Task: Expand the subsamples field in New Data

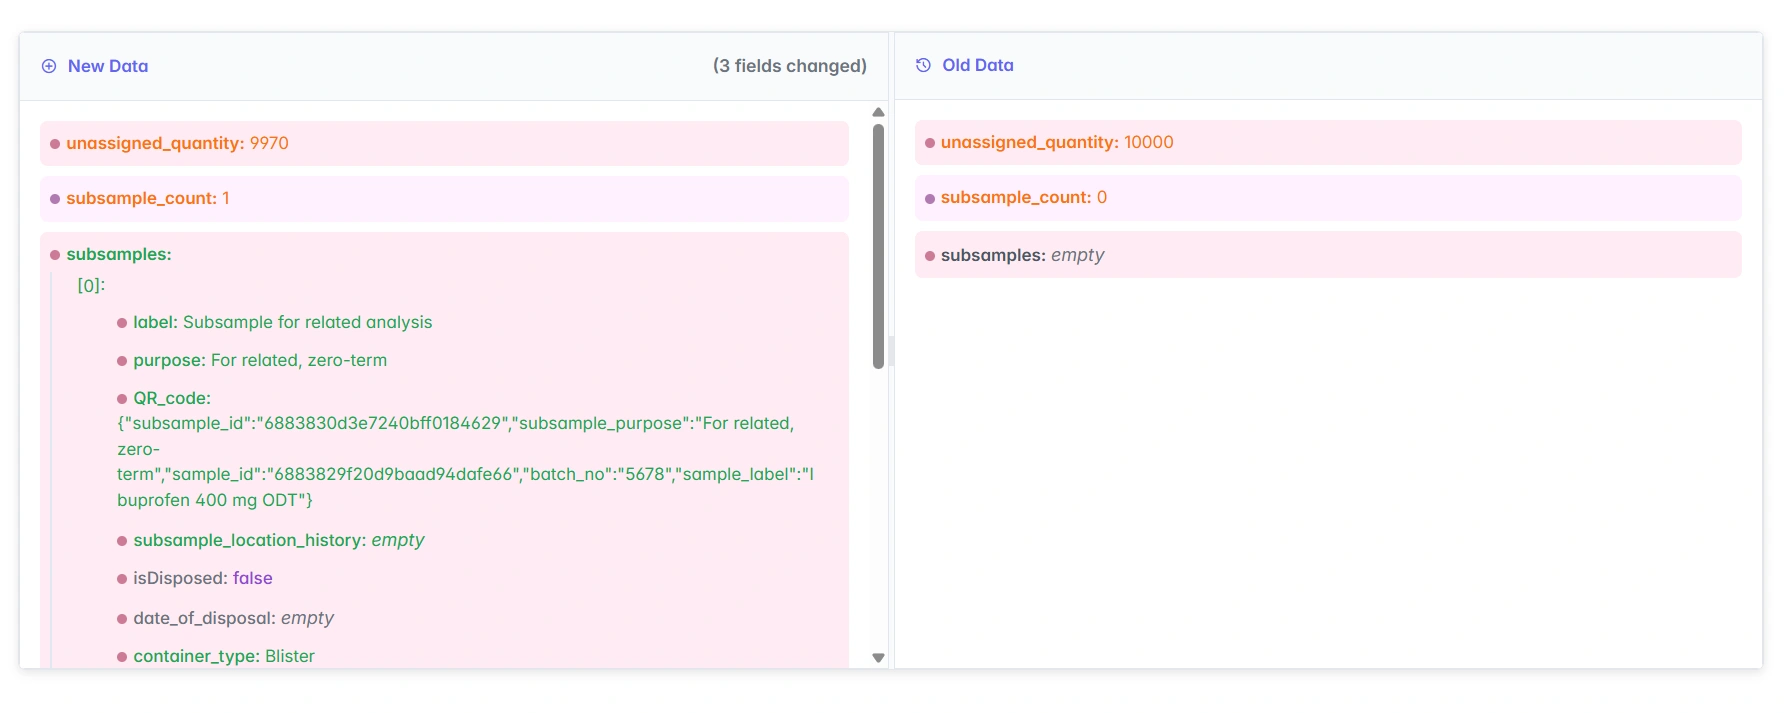Action: pyautogui.click(x=118, y=255)
